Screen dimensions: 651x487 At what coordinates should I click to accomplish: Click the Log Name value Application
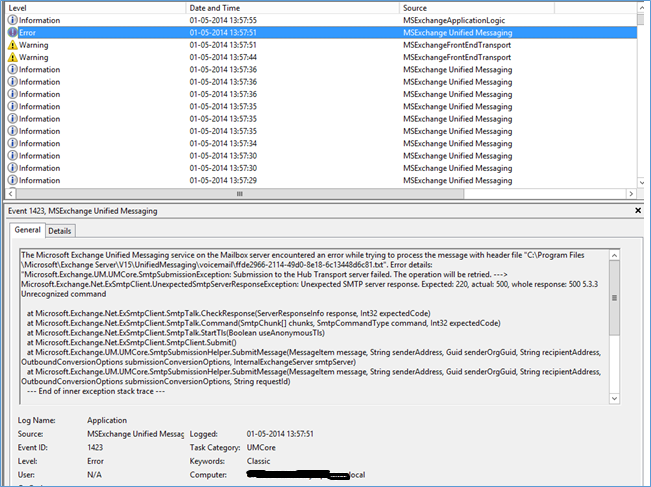click(x=107, y=420)
